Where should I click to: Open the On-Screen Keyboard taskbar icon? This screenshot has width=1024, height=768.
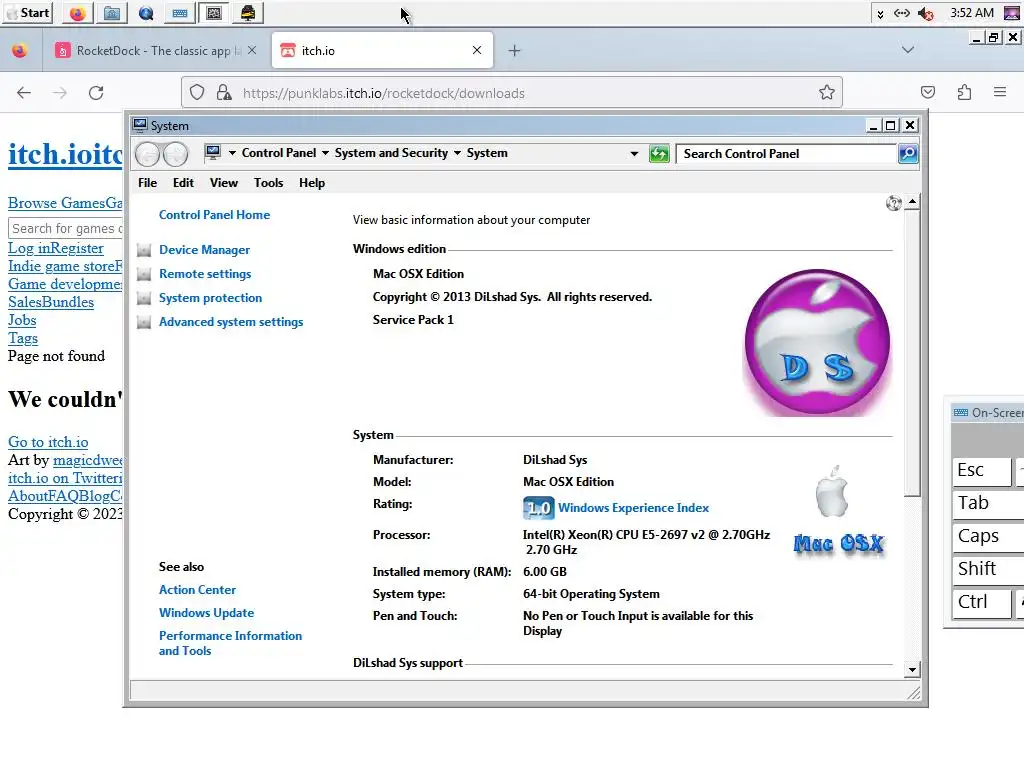180,13
